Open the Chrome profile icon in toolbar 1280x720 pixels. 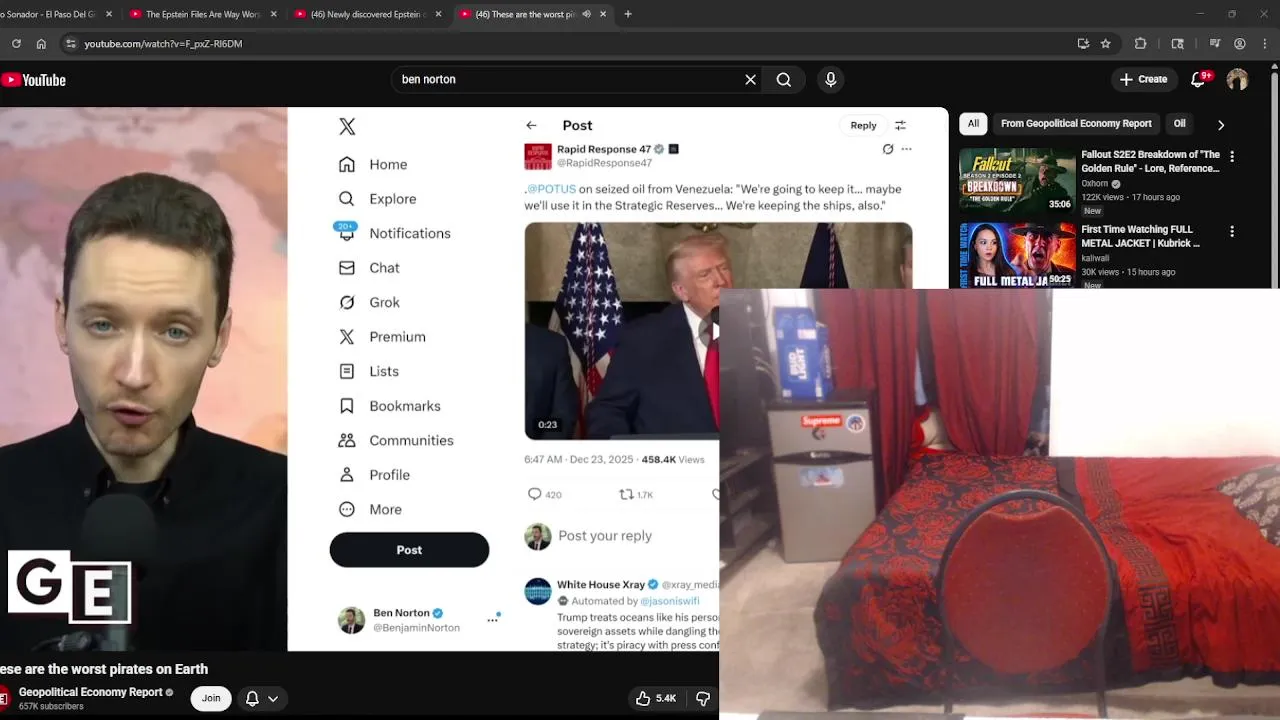(x=1240, y=44)
